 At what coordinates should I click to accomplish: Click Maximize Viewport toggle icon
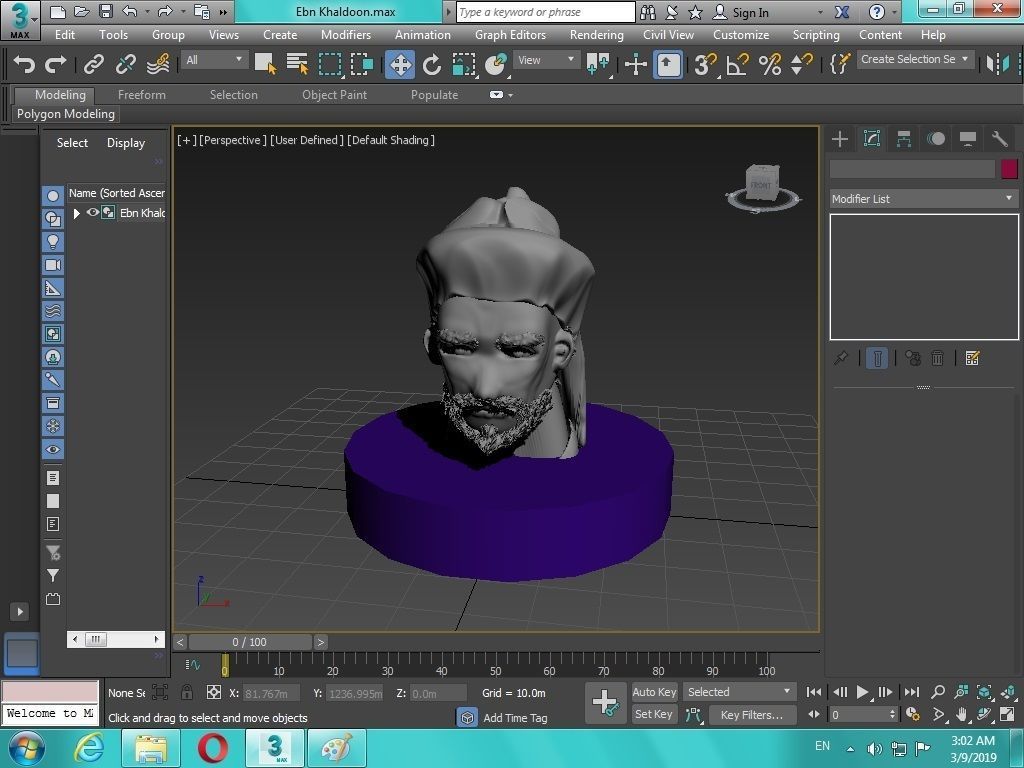(x=1007, y=714)
